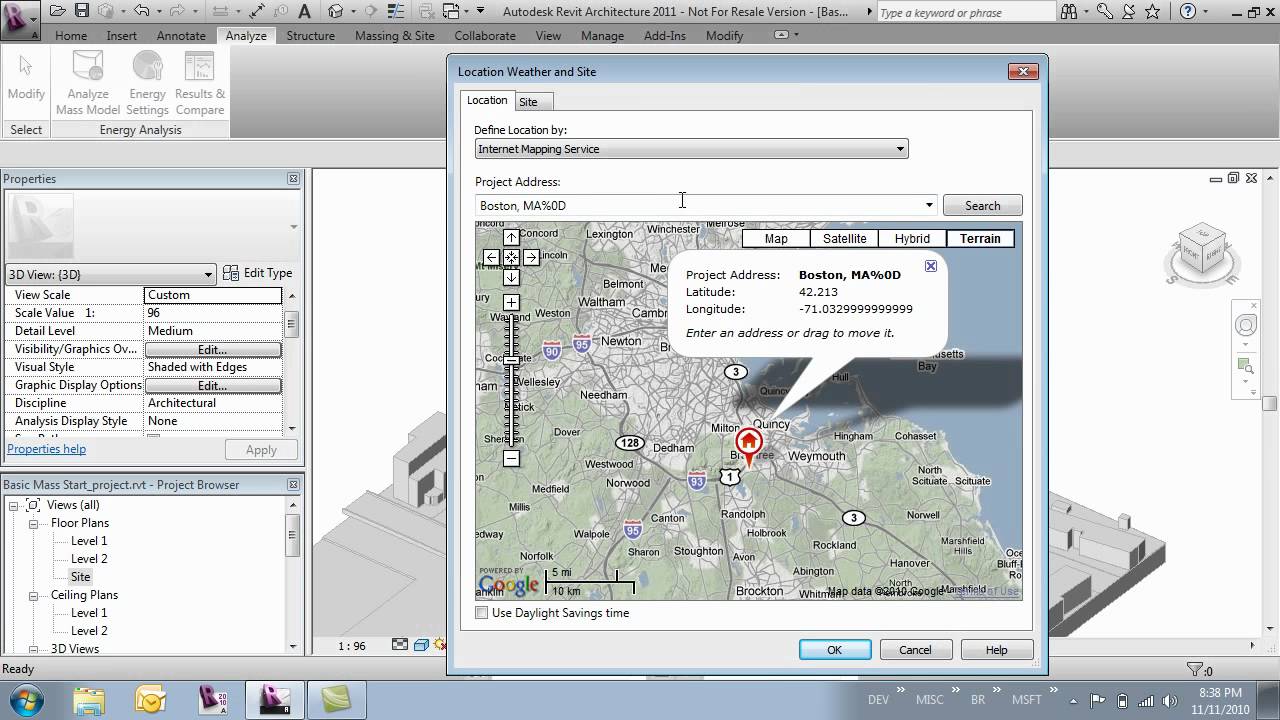Open the Project Address dropdown
The height and width of the screenshot is (720, 1280).
click(928, 204)
